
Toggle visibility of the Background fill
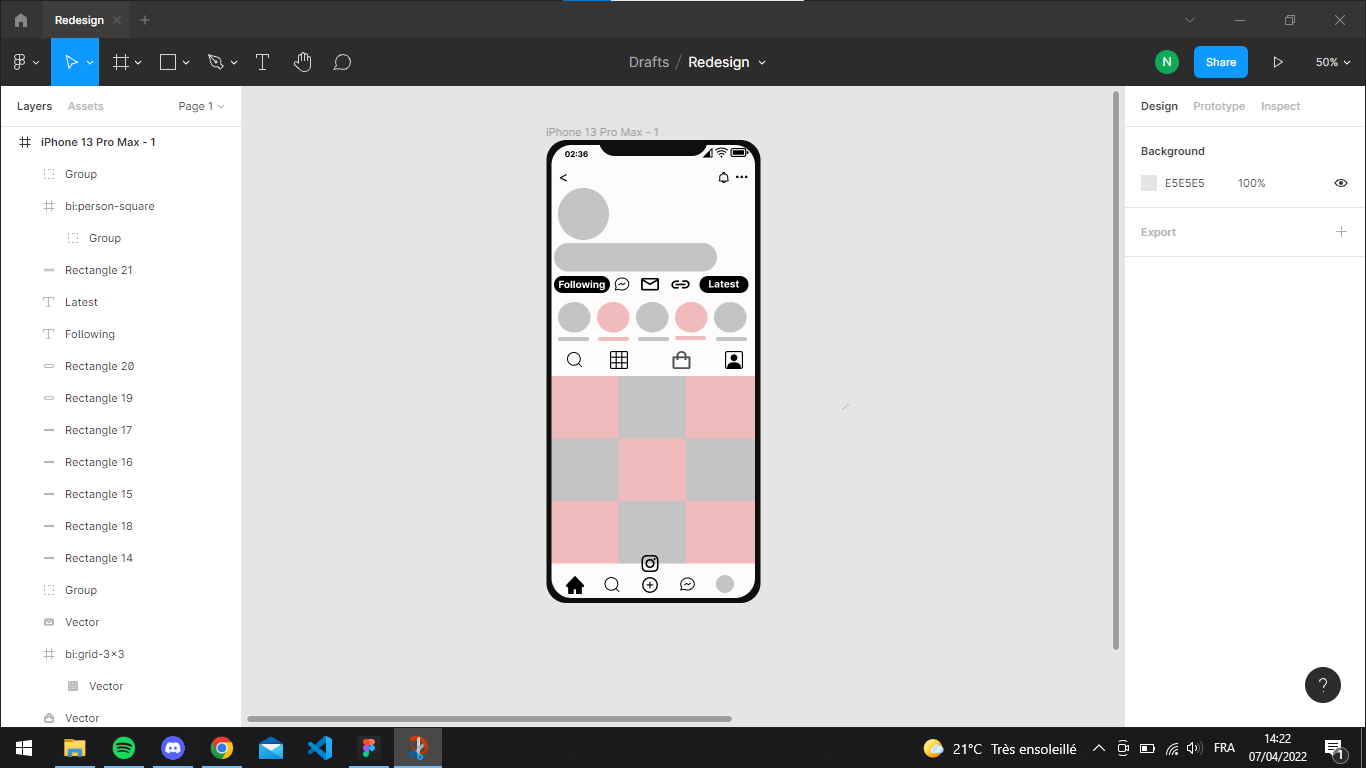coord(1341,183)
